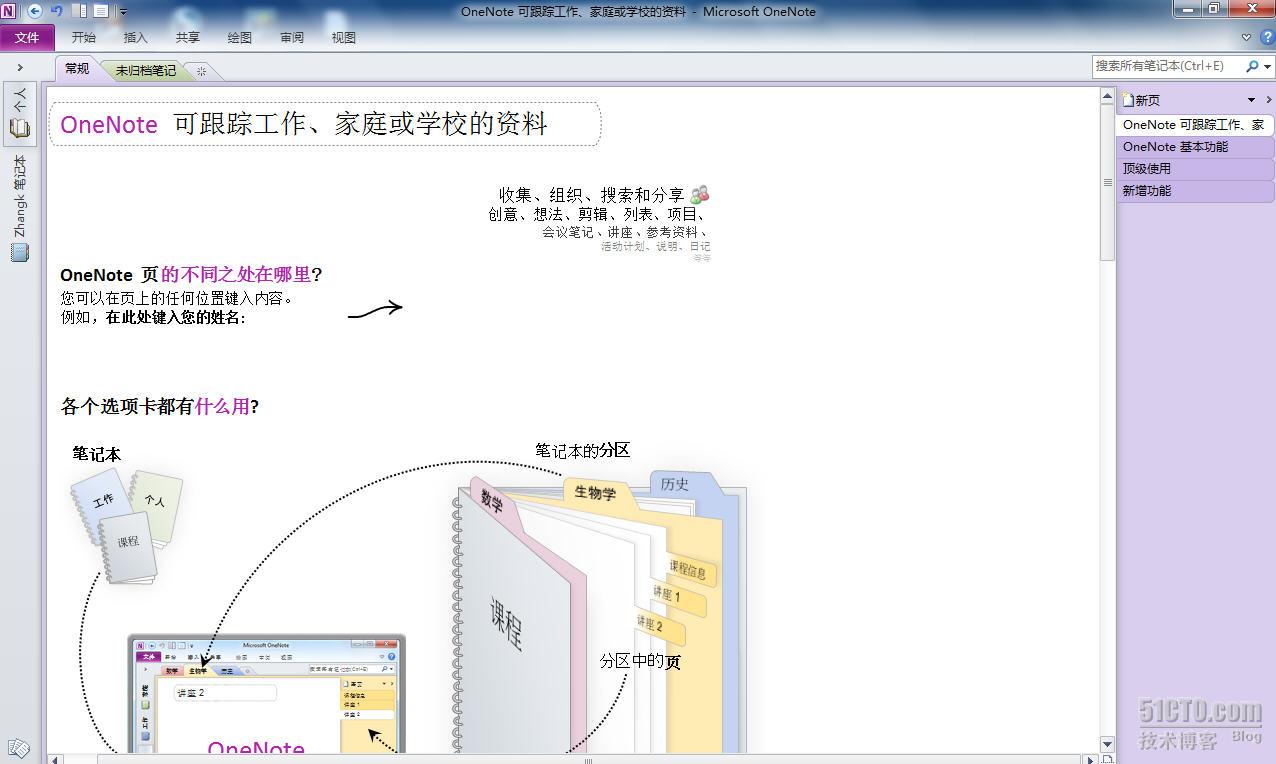Click the horizontal scrollbar thumb

click(588, 760)
